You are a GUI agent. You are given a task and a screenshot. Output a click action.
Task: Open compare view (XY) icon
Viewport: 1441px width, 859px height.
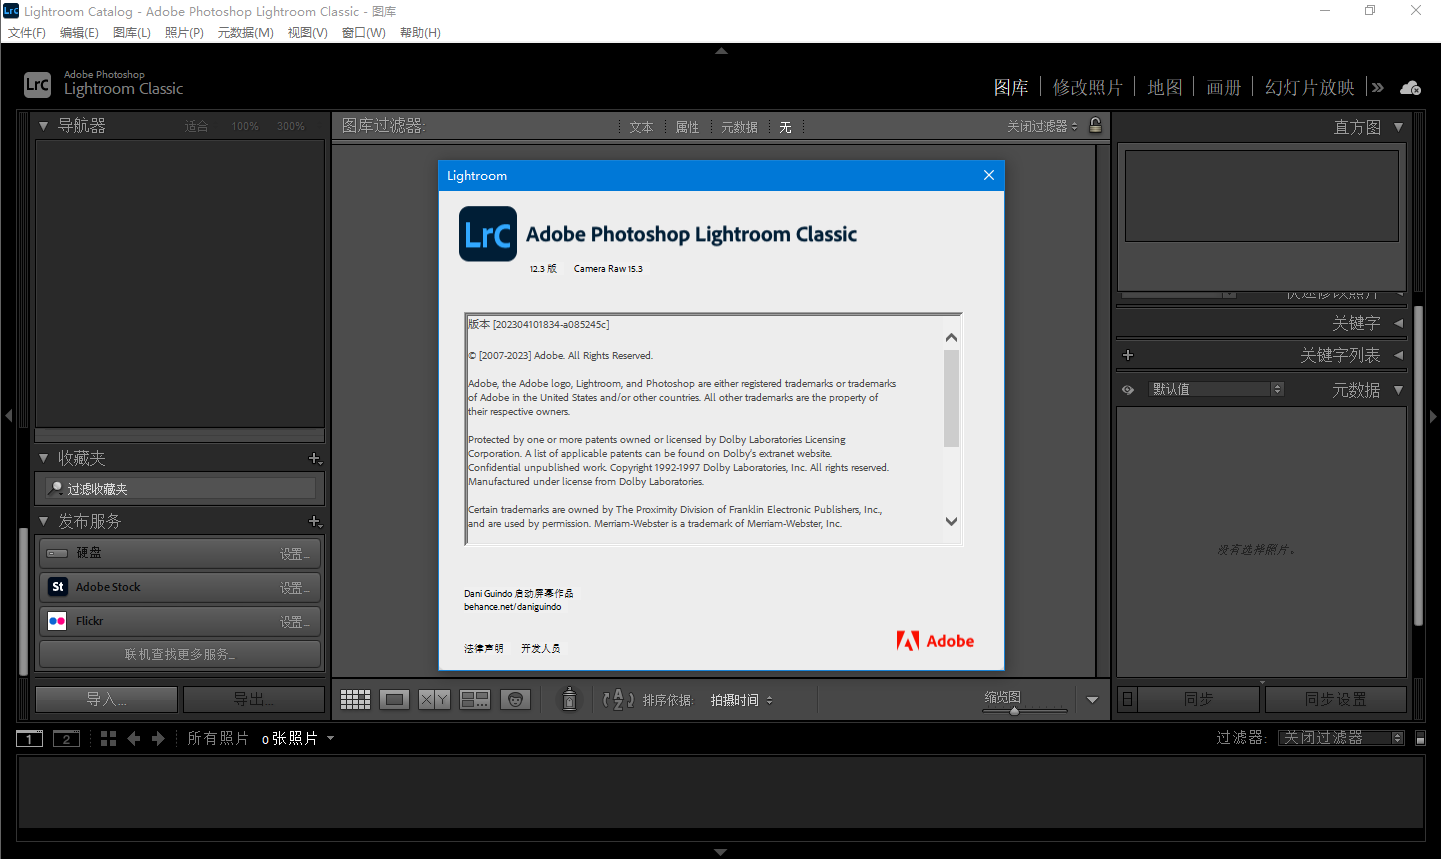coord(434,700)
